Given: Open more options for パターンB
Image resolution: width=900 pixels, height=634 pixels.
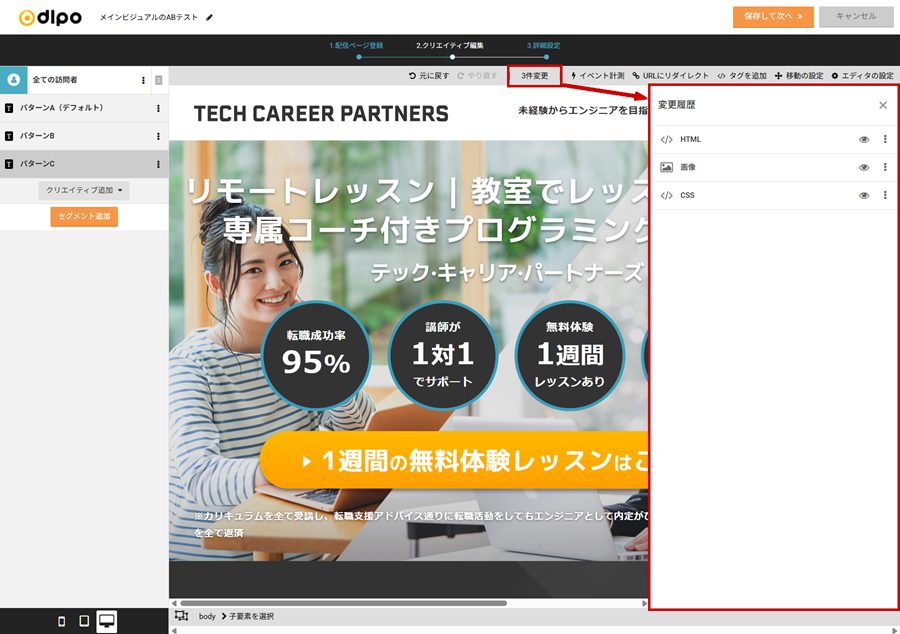Looking at the screenshot, I should pyautogui.click(x=158, y=137).
